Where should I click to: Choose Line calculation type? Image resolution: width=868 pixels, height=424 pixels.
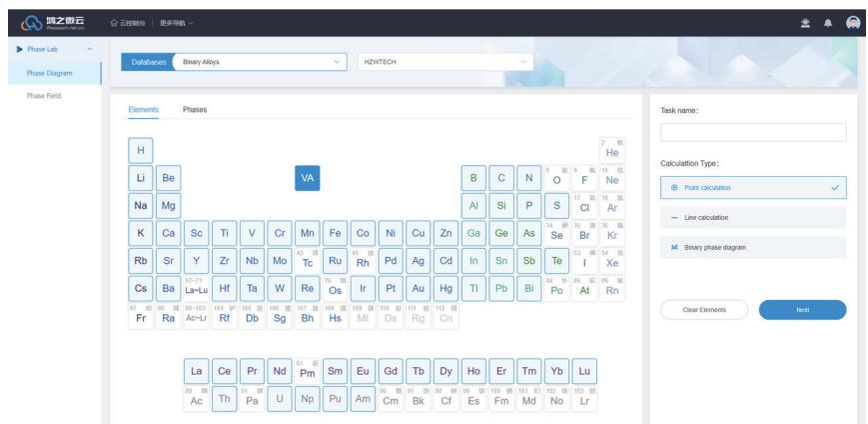tap(753, 217)
